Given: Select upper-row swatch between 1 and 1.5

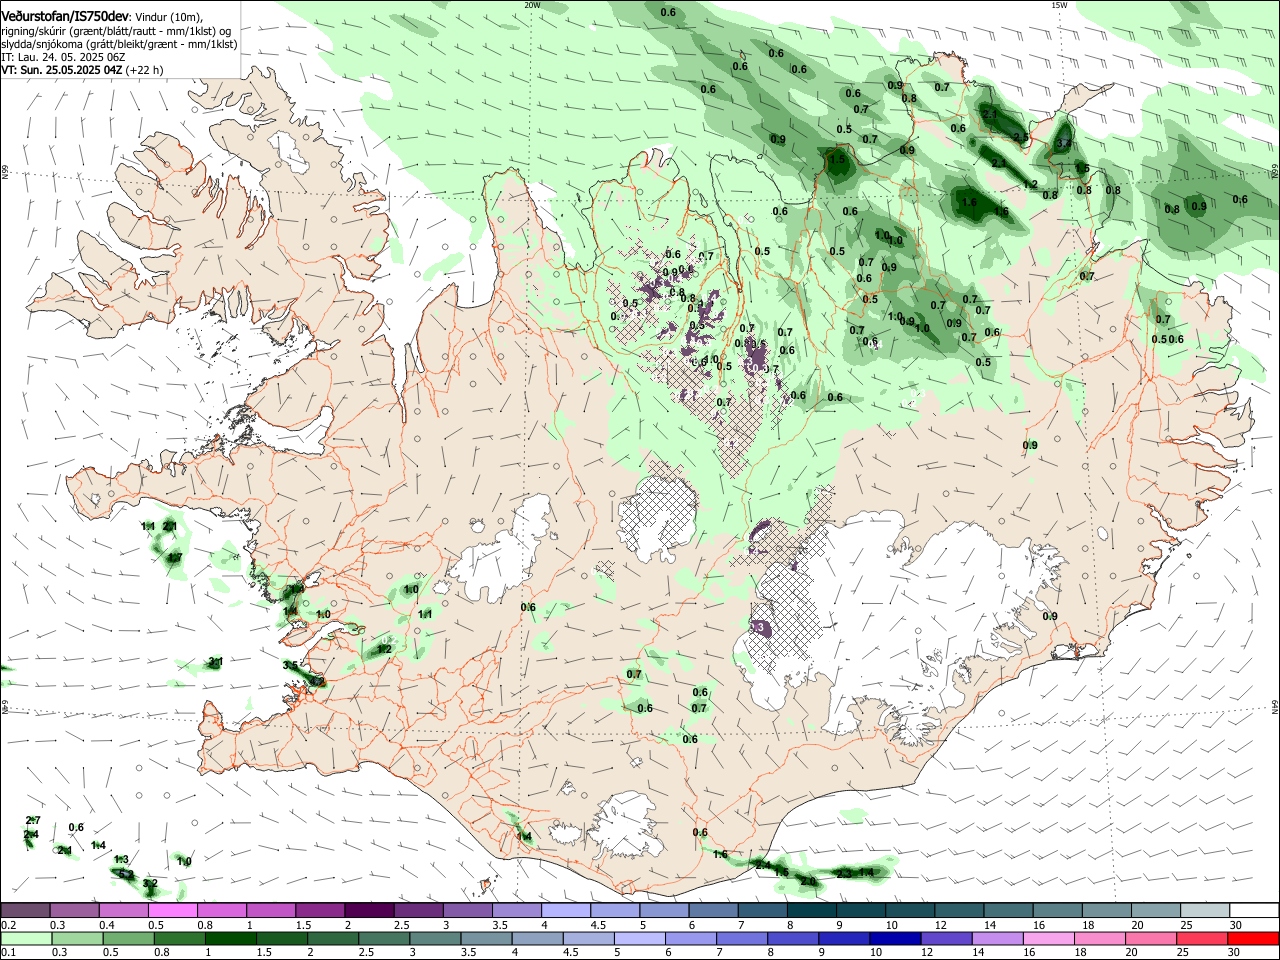Looking at the screenshot, I should click(x=271, y=911).
